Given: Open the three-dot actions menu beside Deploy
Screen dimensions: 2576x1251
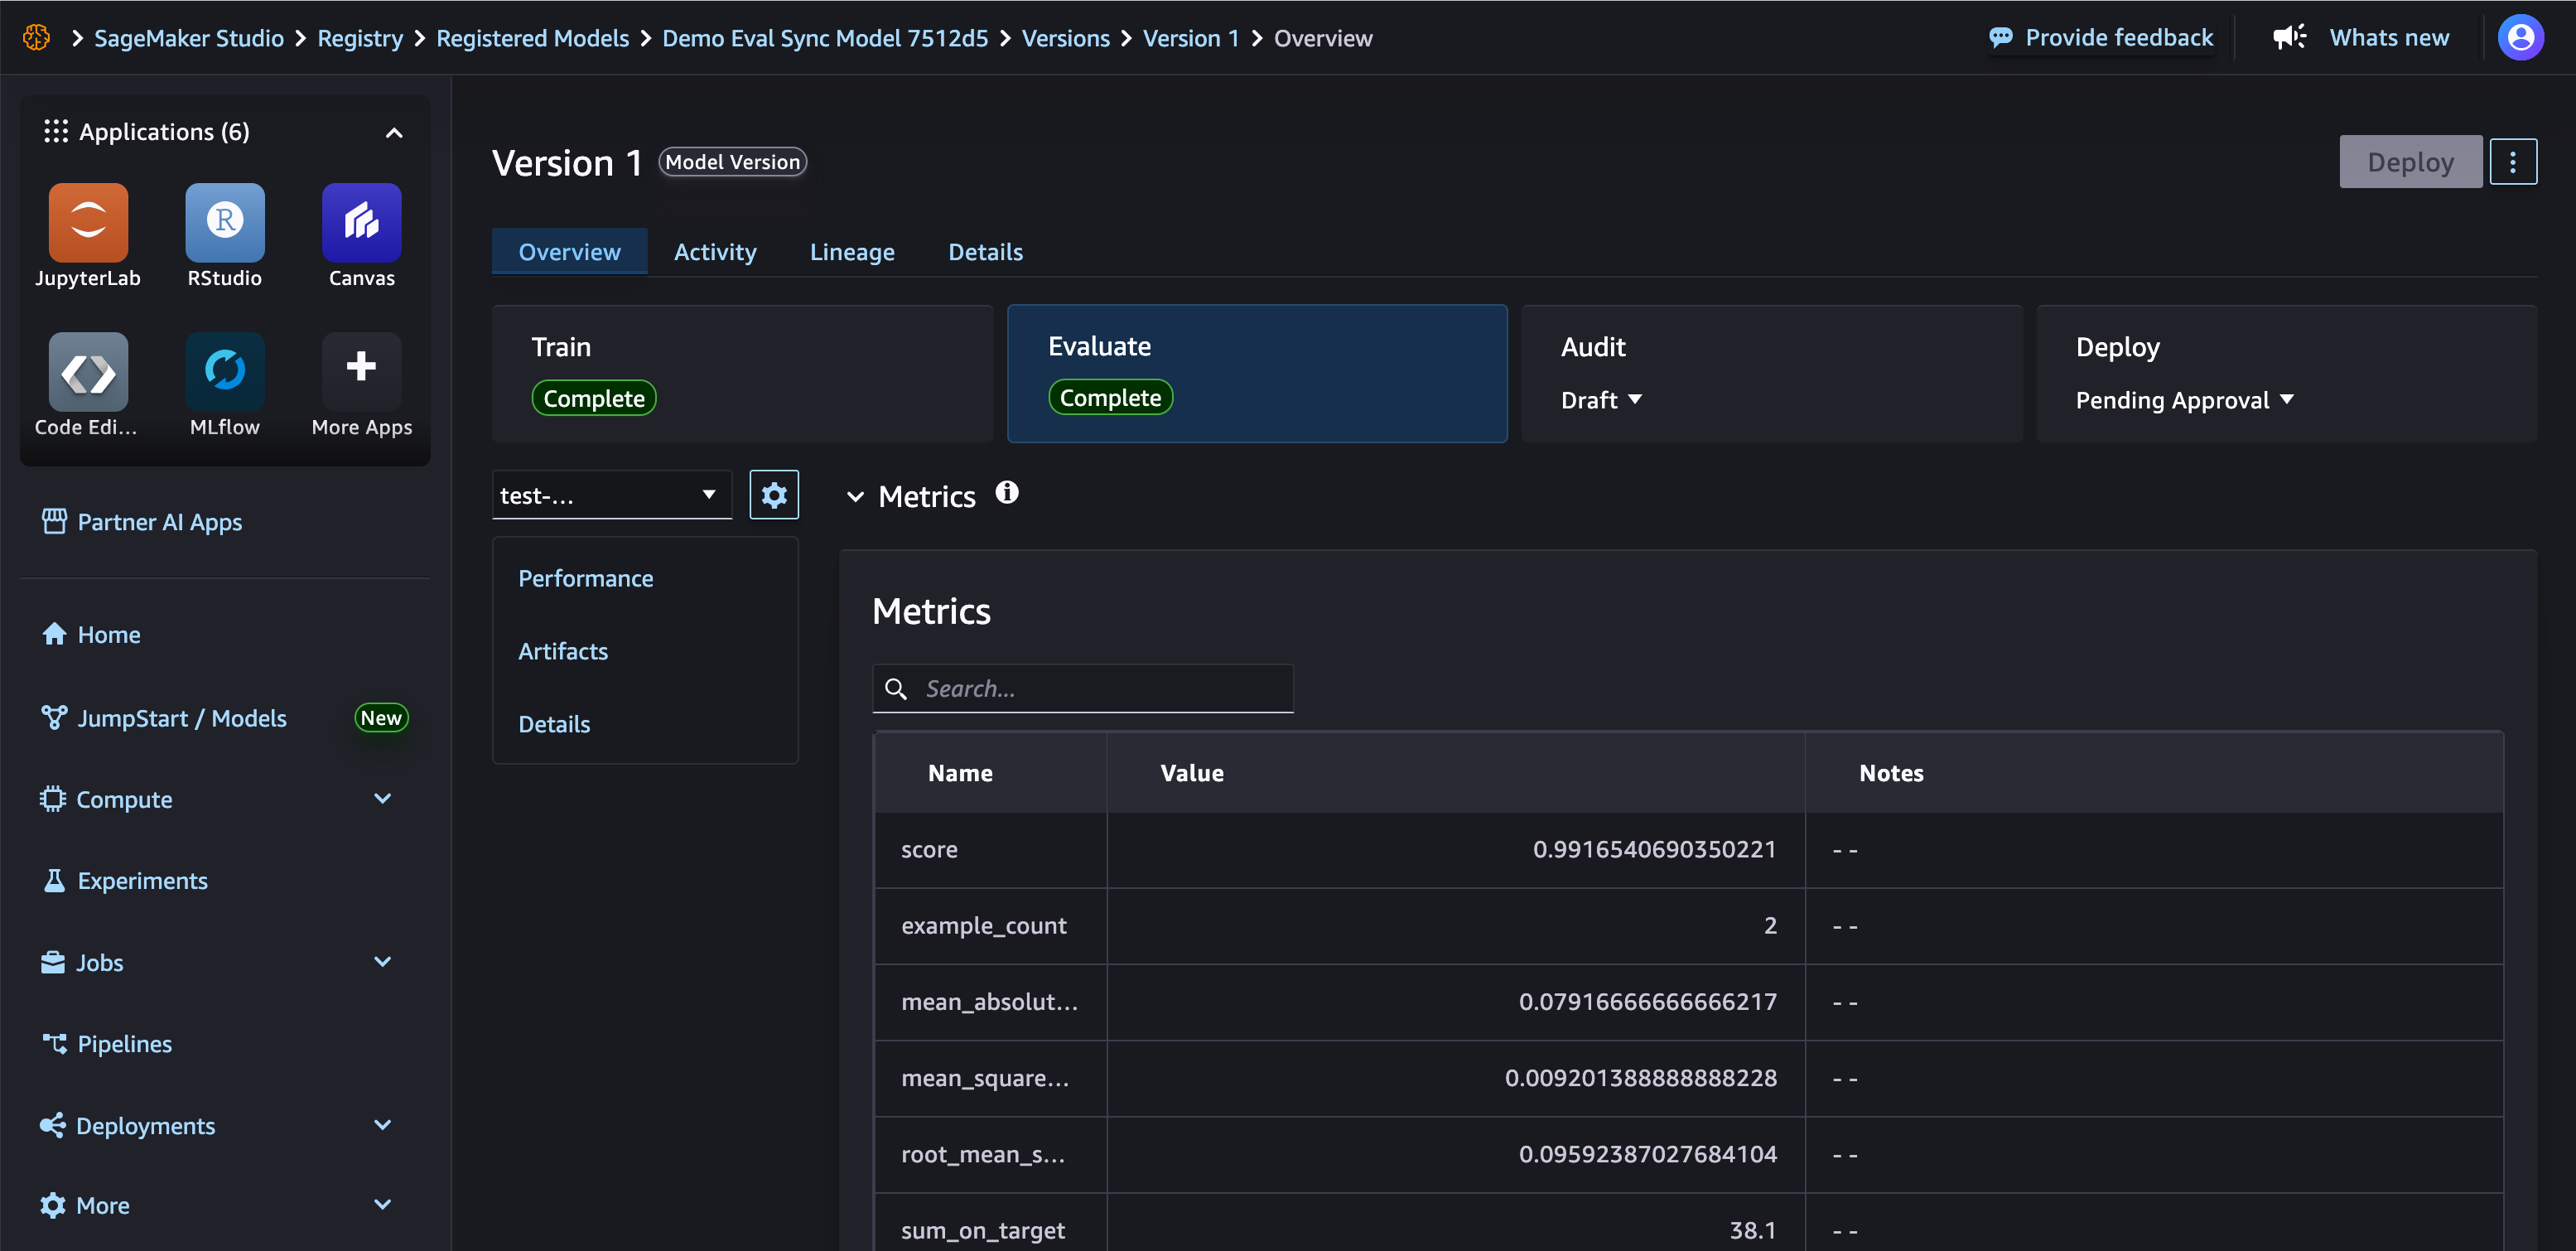Looking at the screenshot, I should tap(2513, 162).
